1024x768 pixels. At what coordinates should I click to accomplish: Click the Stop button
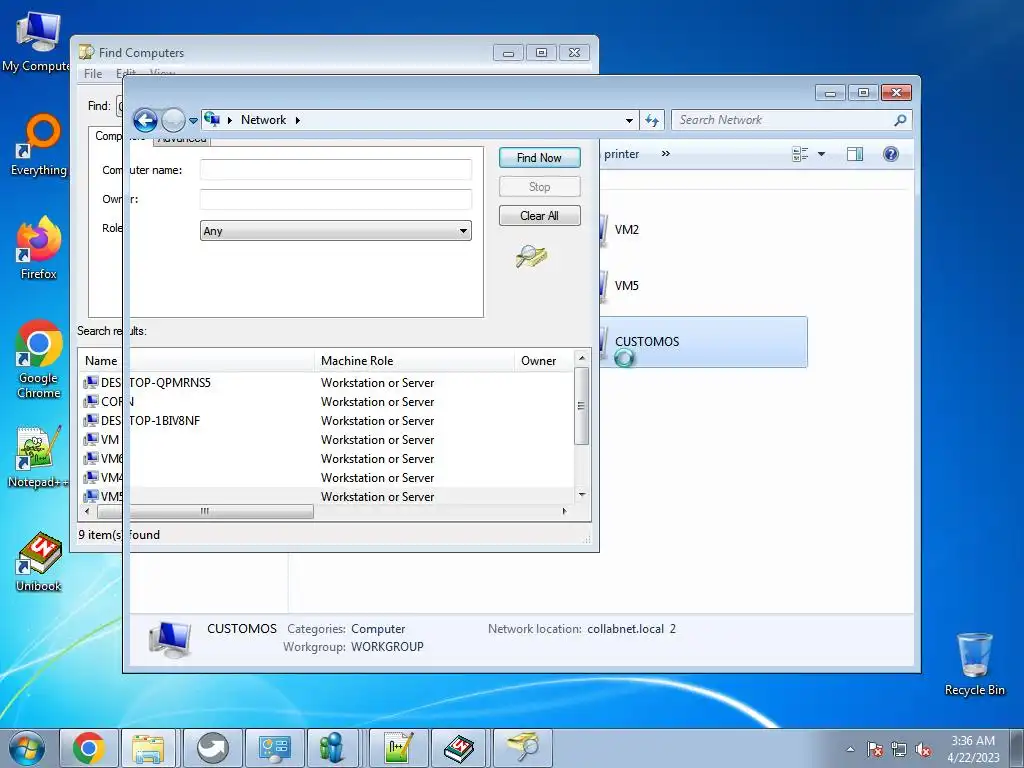[x=539, y=187]
